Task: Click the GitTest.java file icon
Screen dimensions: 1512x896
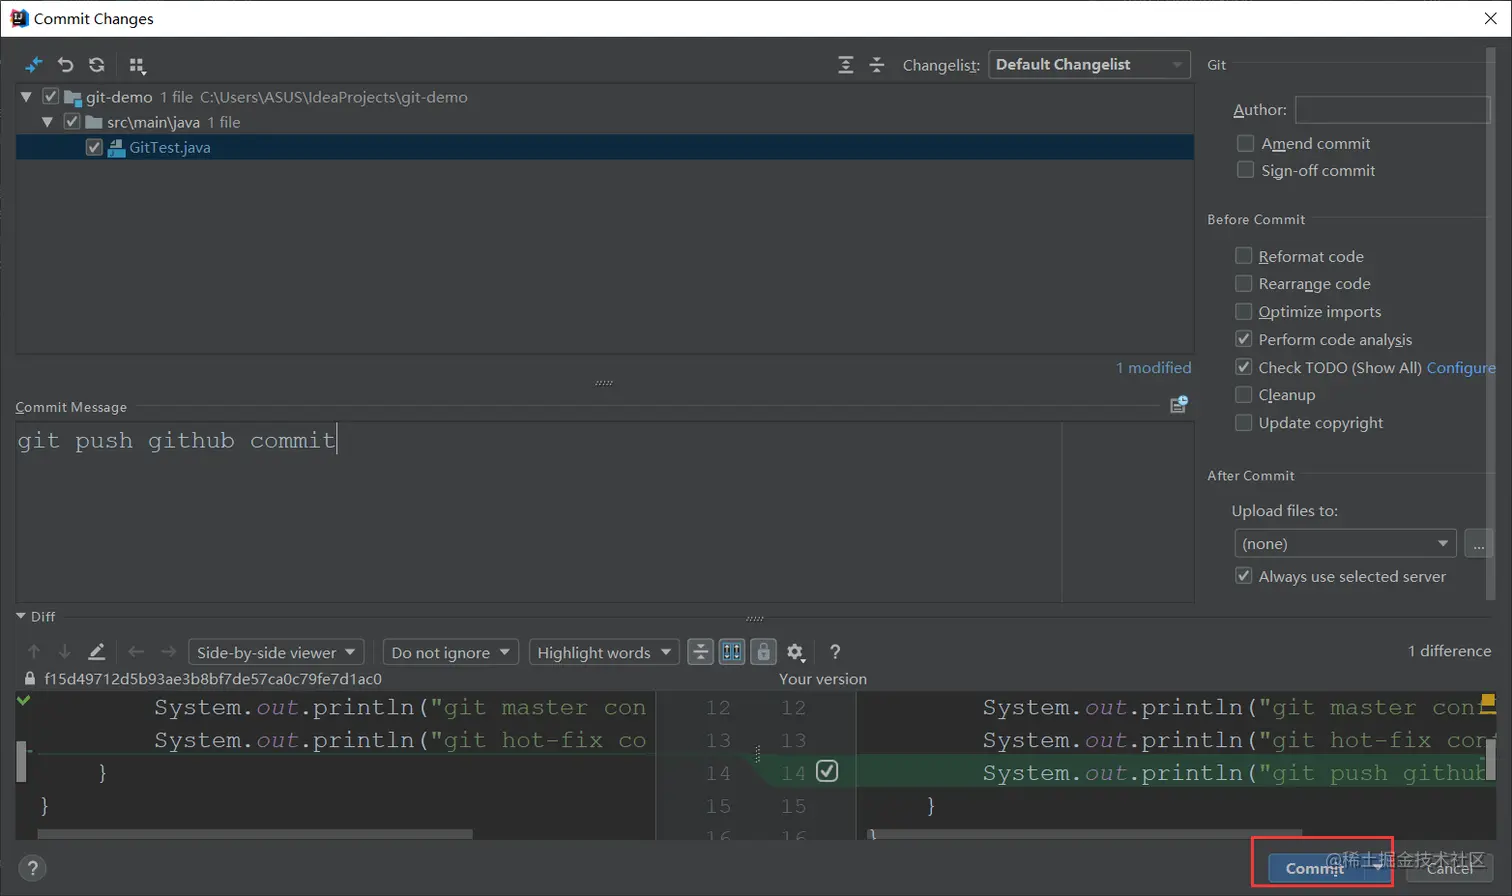Action: point(116,148)
